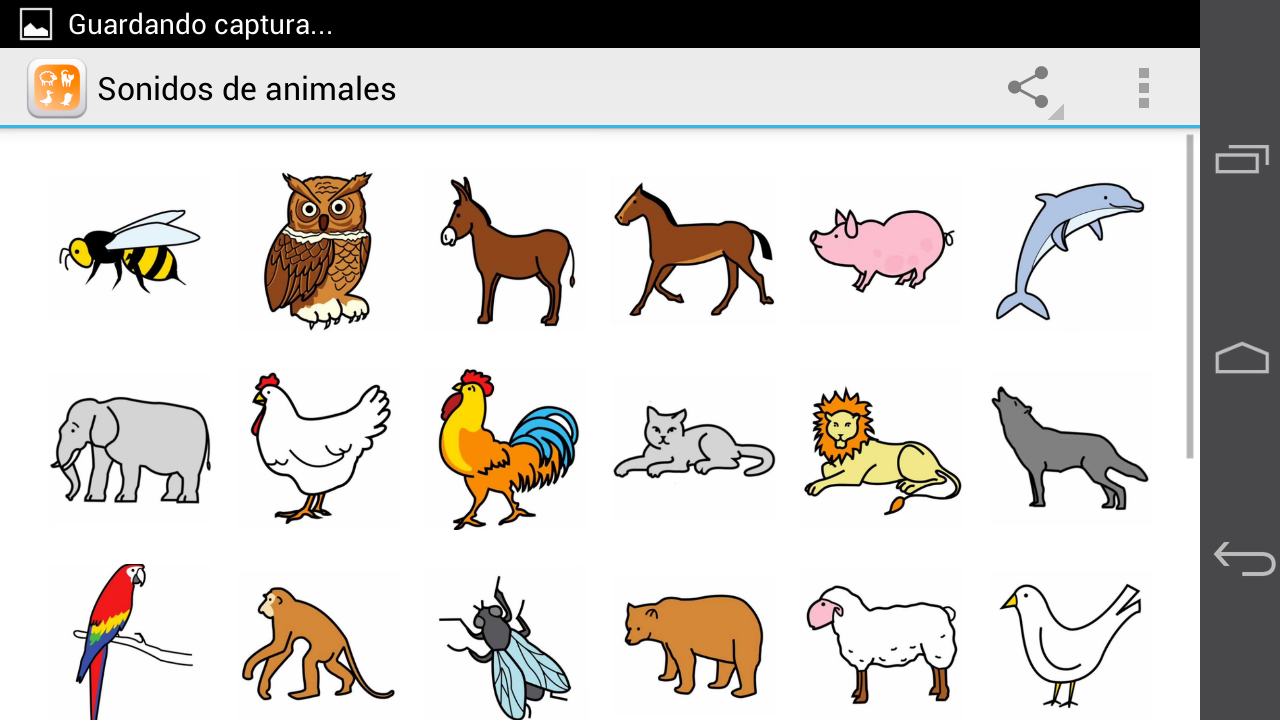Open the three-dot overflow menu
Viewport: 1280px width, 720px height.
pos(1143,88)
